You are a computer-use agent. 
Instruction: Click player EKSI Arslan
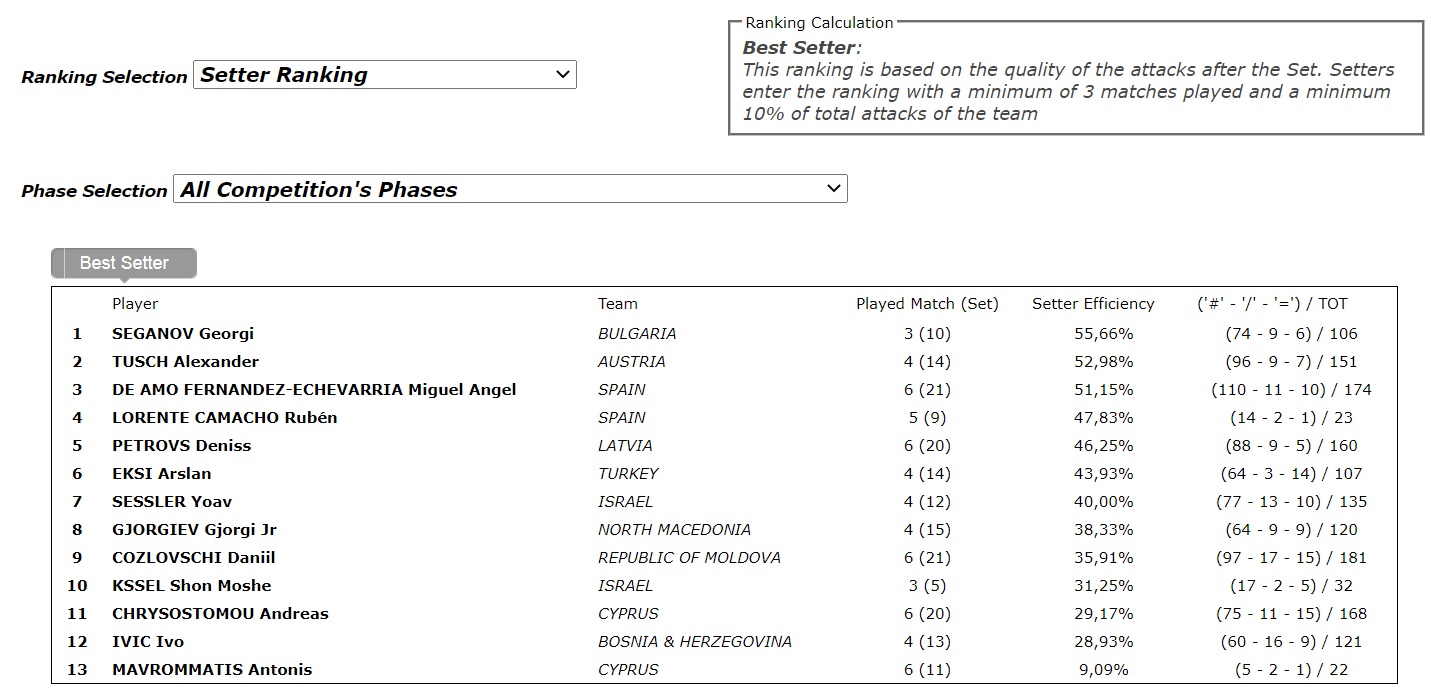tap(161, 474)
